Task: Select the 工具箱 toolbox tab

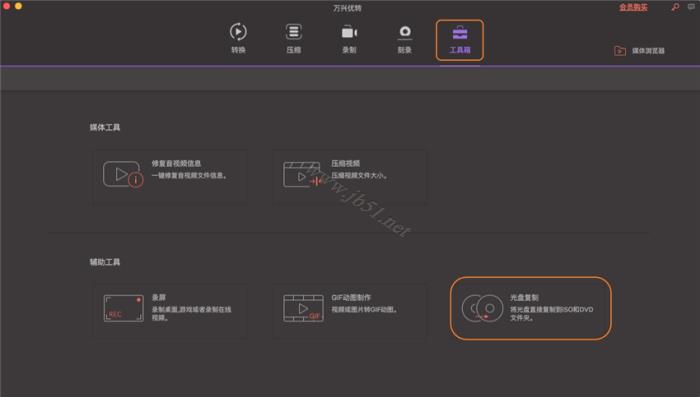Action: pyautogui.click(x=460, y=40)
